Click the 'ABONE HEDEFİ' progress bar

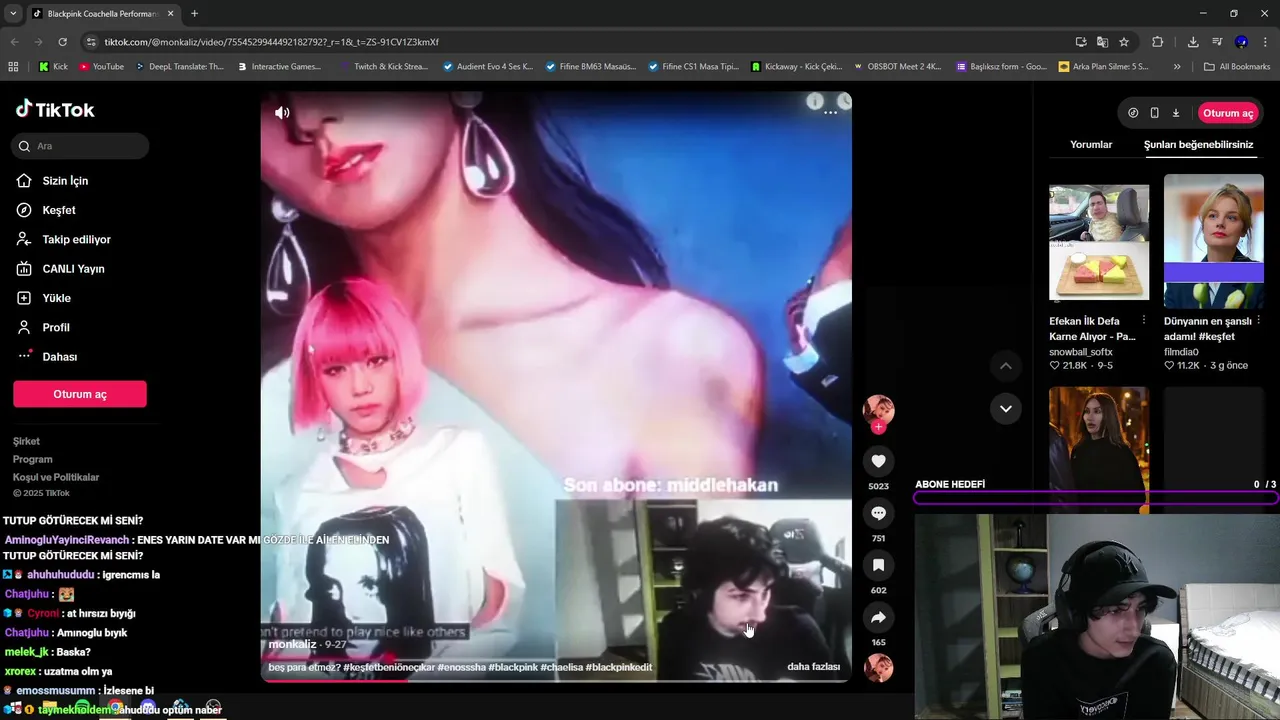tap(1096, 497)
